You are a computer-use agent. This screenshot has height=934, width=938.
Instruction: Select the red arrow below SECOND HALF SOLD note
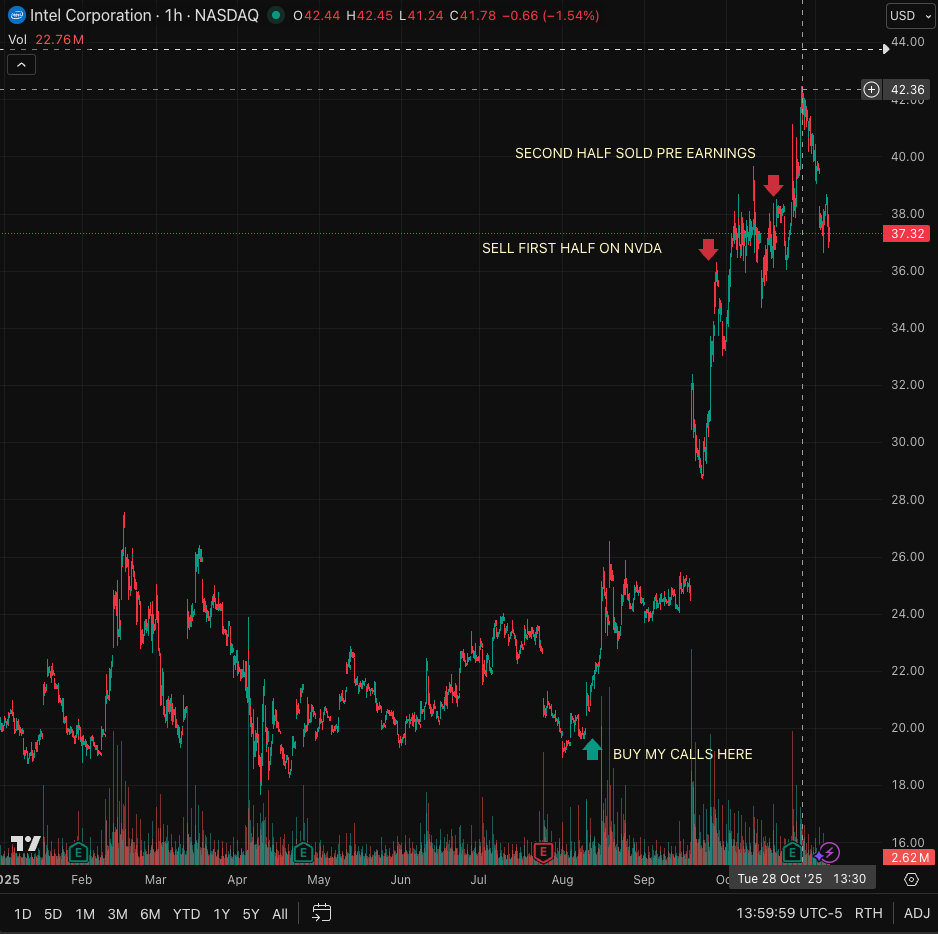[x=773, y=185]
